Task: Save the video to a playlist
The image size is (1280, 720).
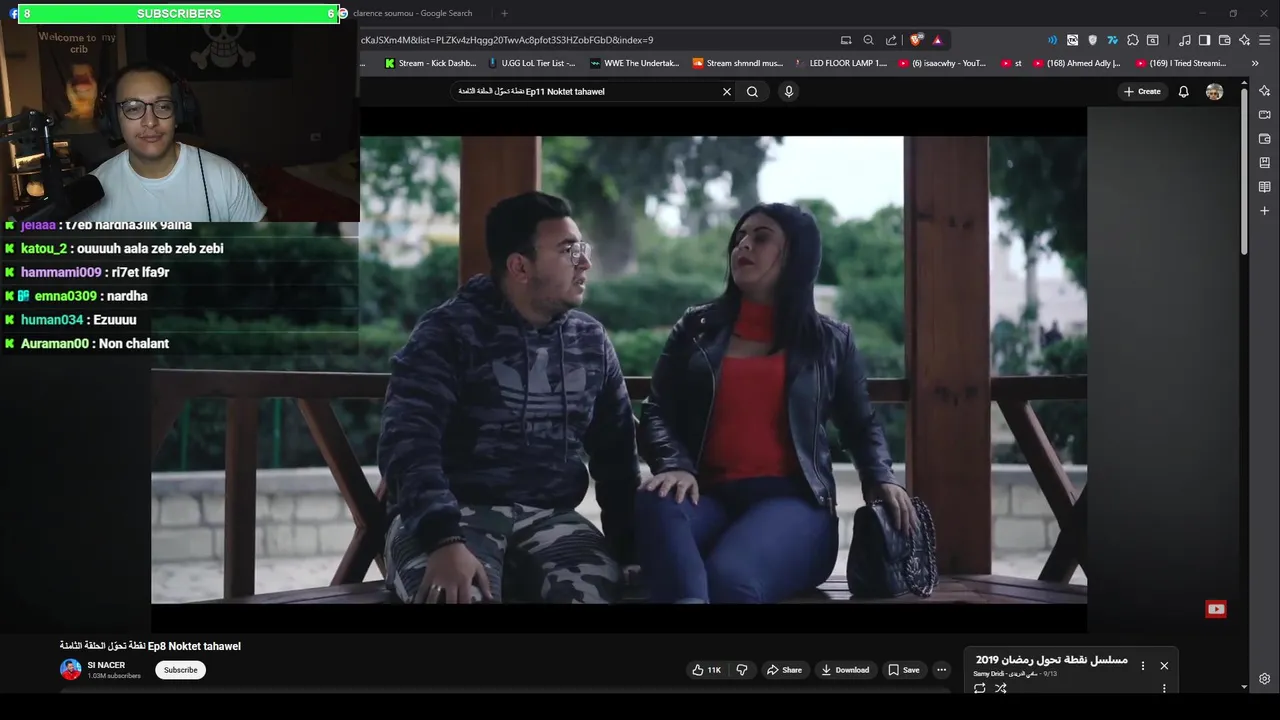Action: (904, 670)
